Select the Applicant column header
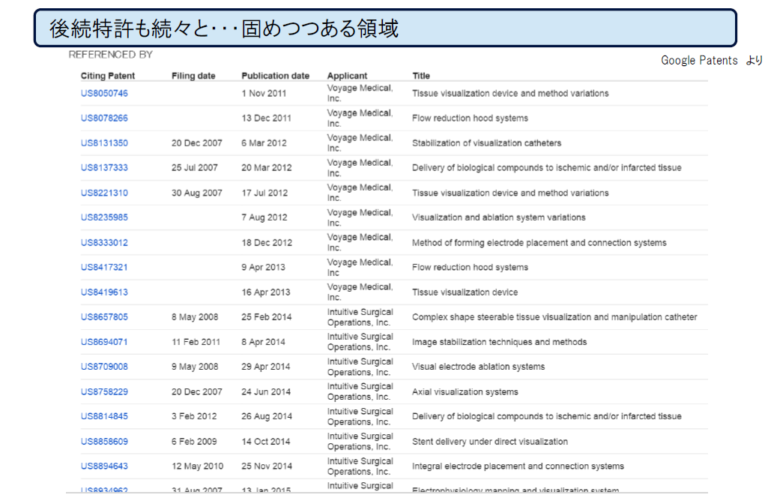Screen dimensions: 768x501 [347, 76]
